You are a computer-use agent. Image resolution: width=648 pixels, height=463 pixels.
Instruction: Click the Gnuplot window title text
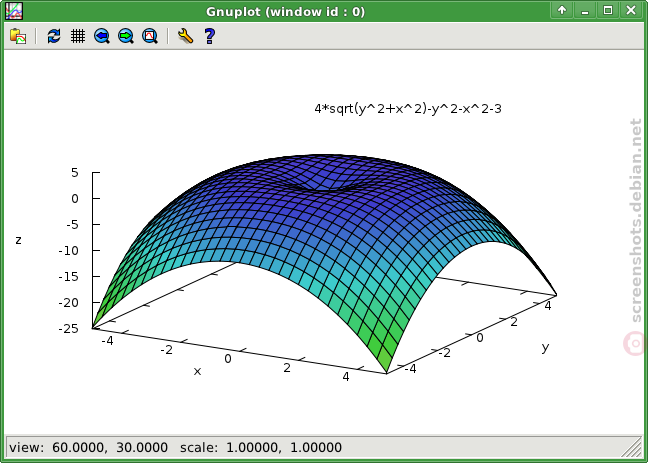[286, 12]
